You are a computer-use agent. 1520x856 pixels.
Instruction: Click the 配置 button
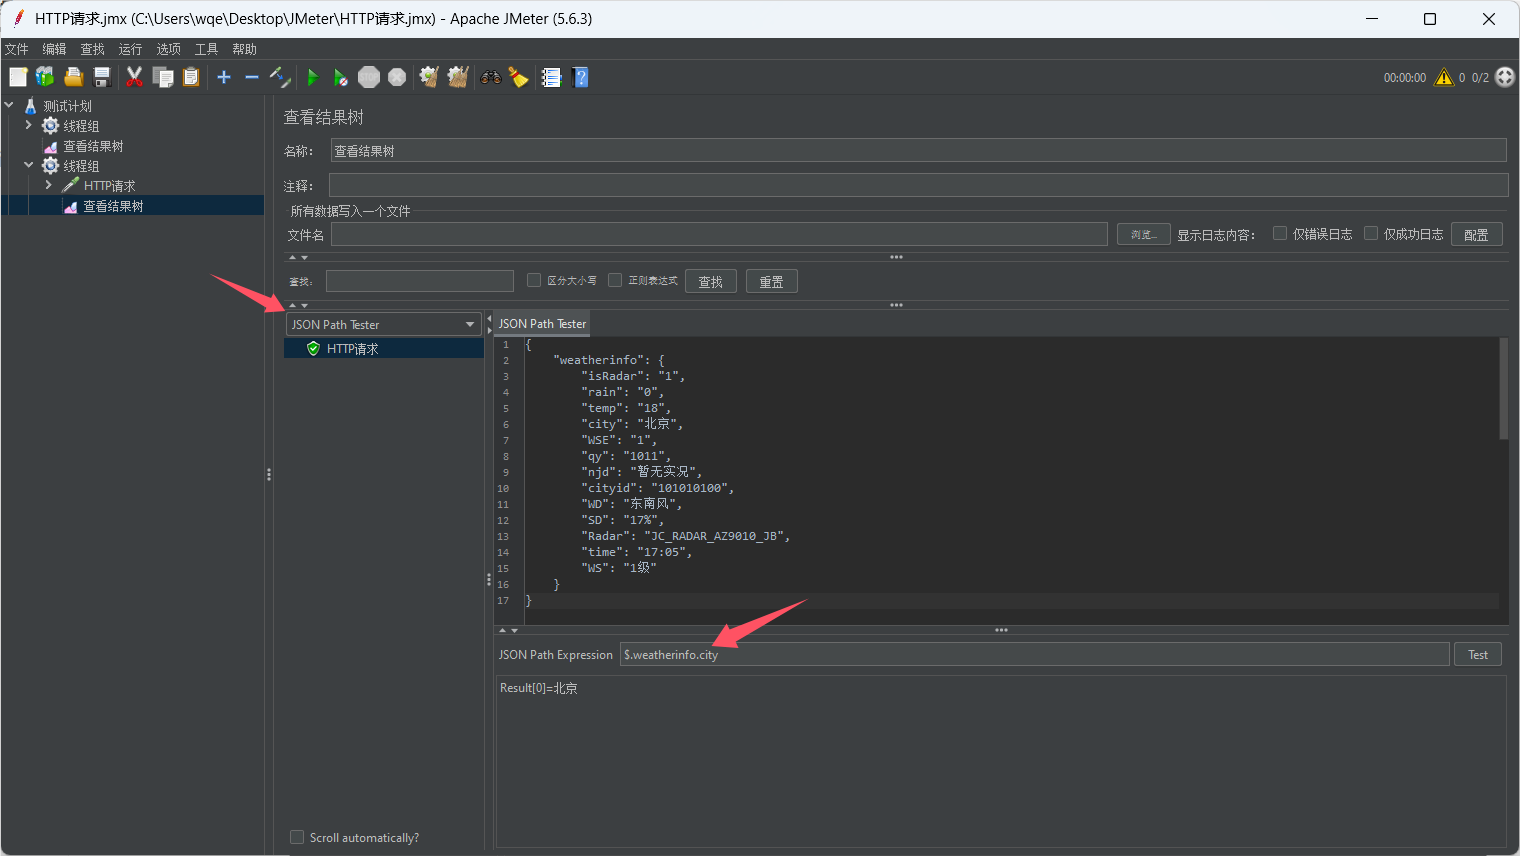click(1476, 234)
